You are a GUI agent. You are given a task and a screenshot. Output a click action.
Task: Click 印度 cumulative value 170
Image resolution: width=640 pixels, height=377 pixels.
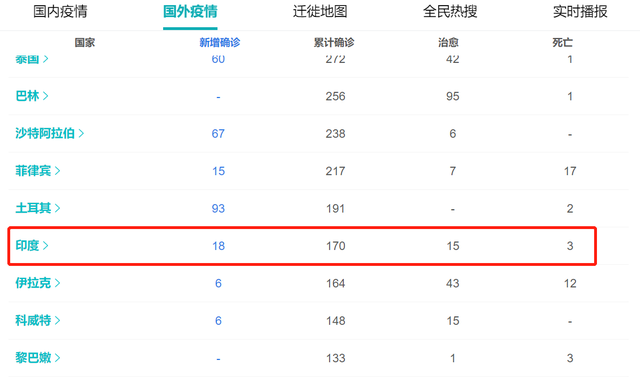click(x=336, y=246)
